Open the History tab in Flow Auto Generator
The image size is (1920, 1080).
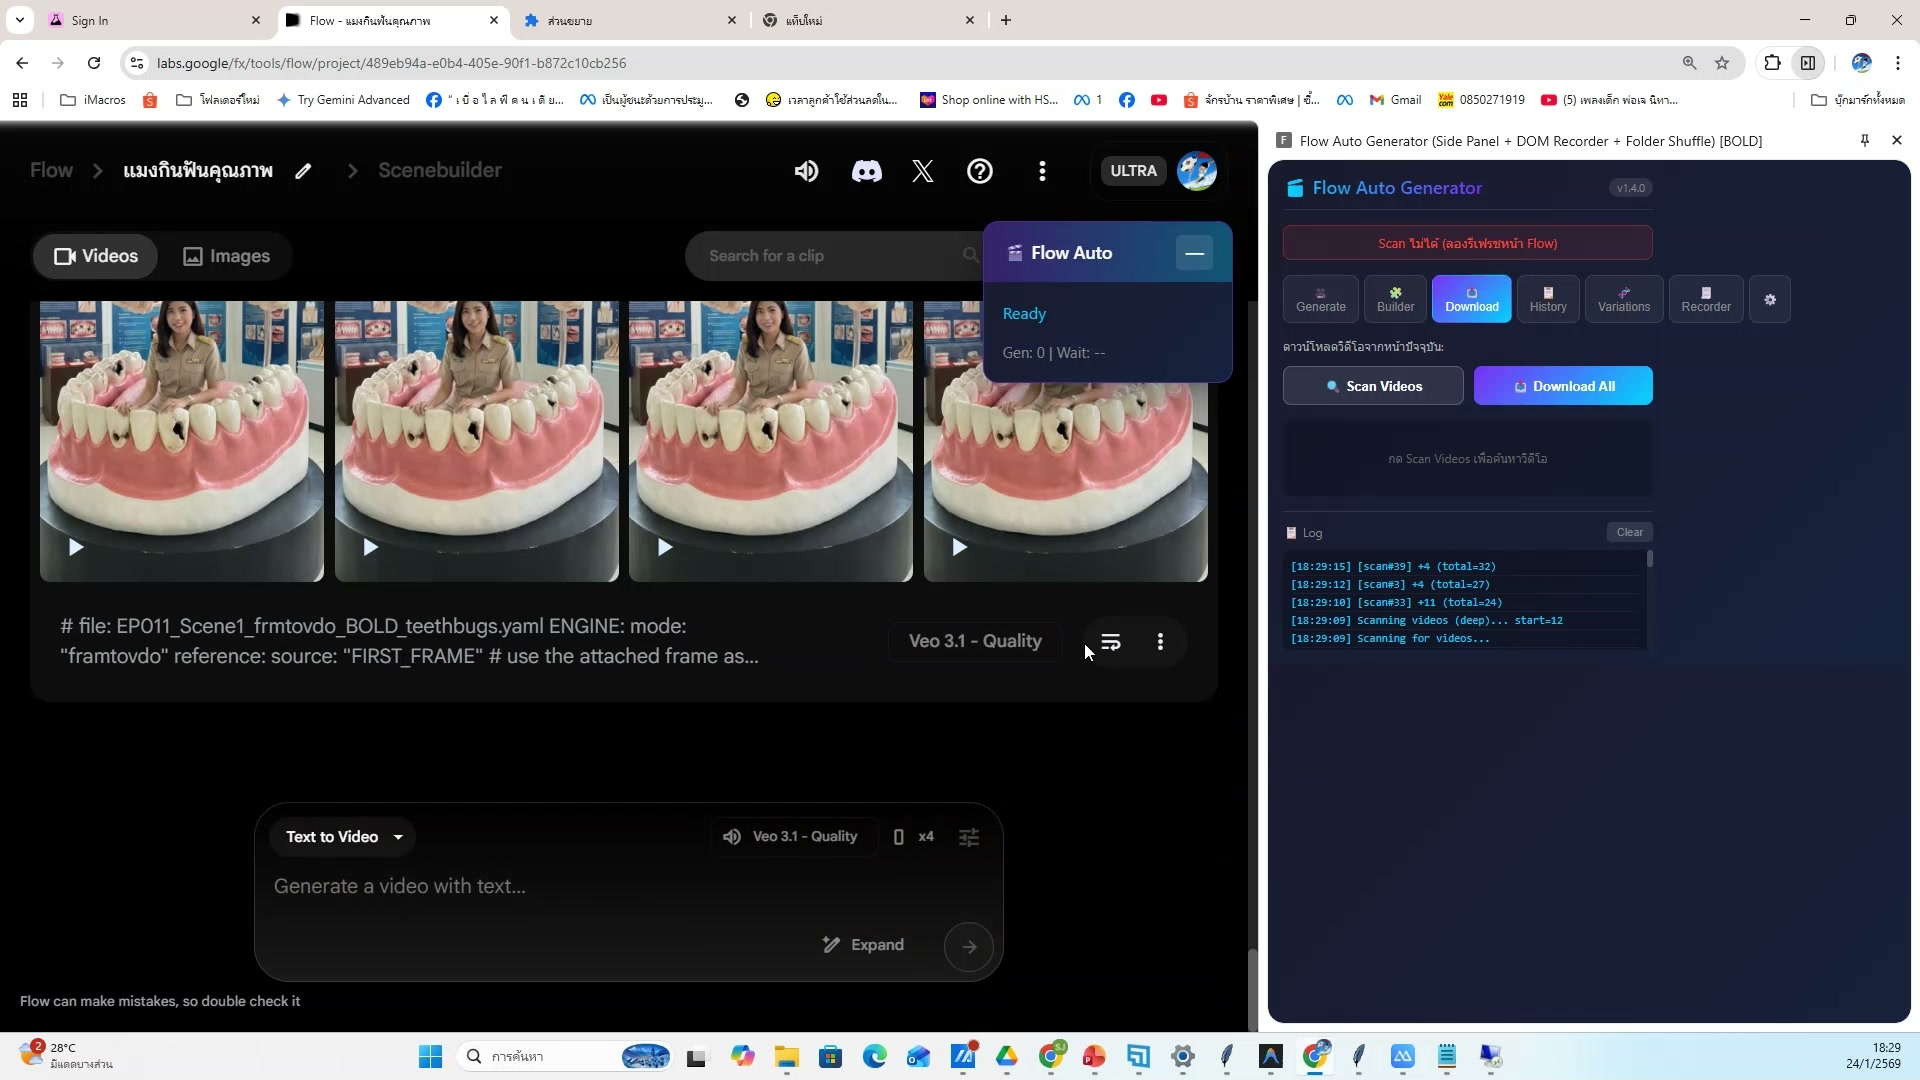[x=1547, y=299]
